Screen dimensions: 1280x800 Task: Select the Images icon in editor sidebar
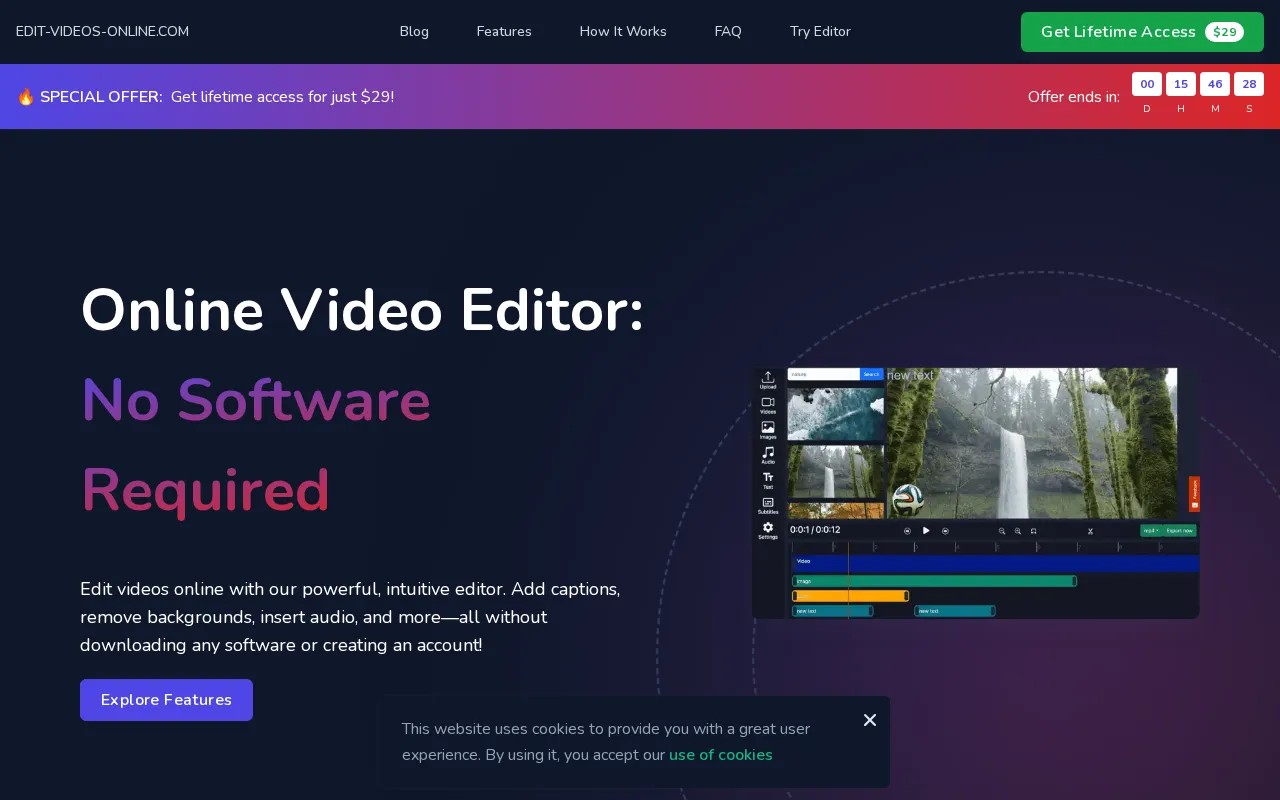pos(768,428)
